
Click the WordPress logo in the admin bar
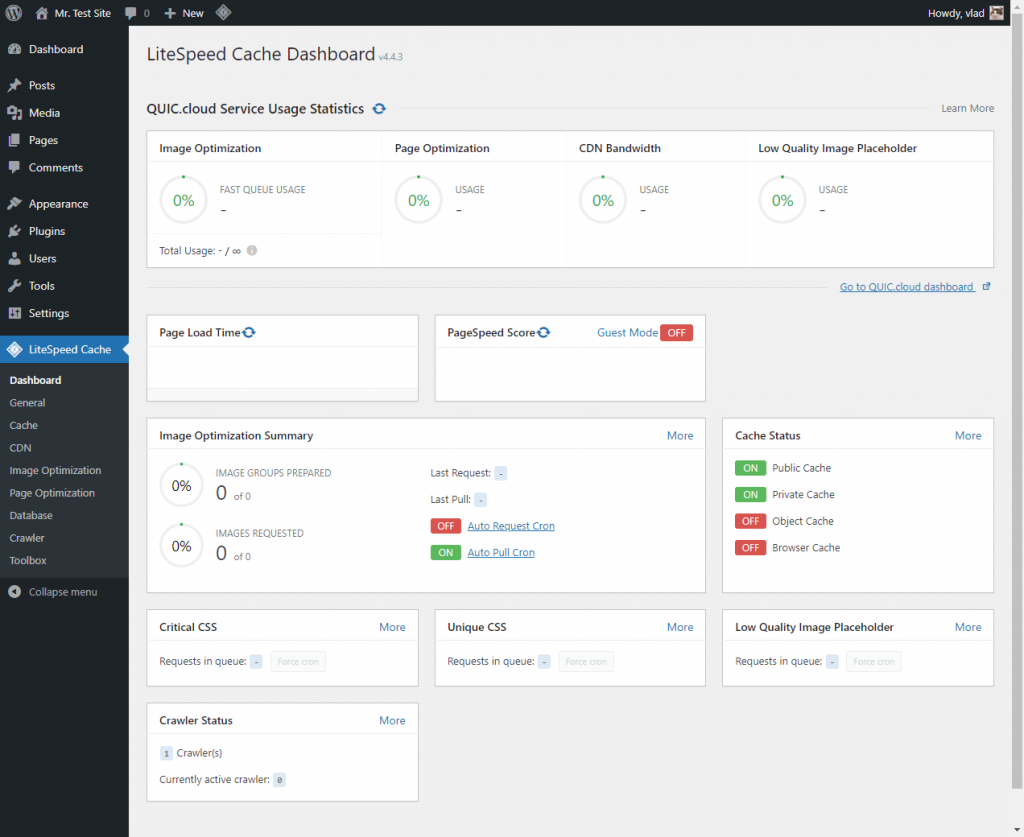(x=13, y=13)
